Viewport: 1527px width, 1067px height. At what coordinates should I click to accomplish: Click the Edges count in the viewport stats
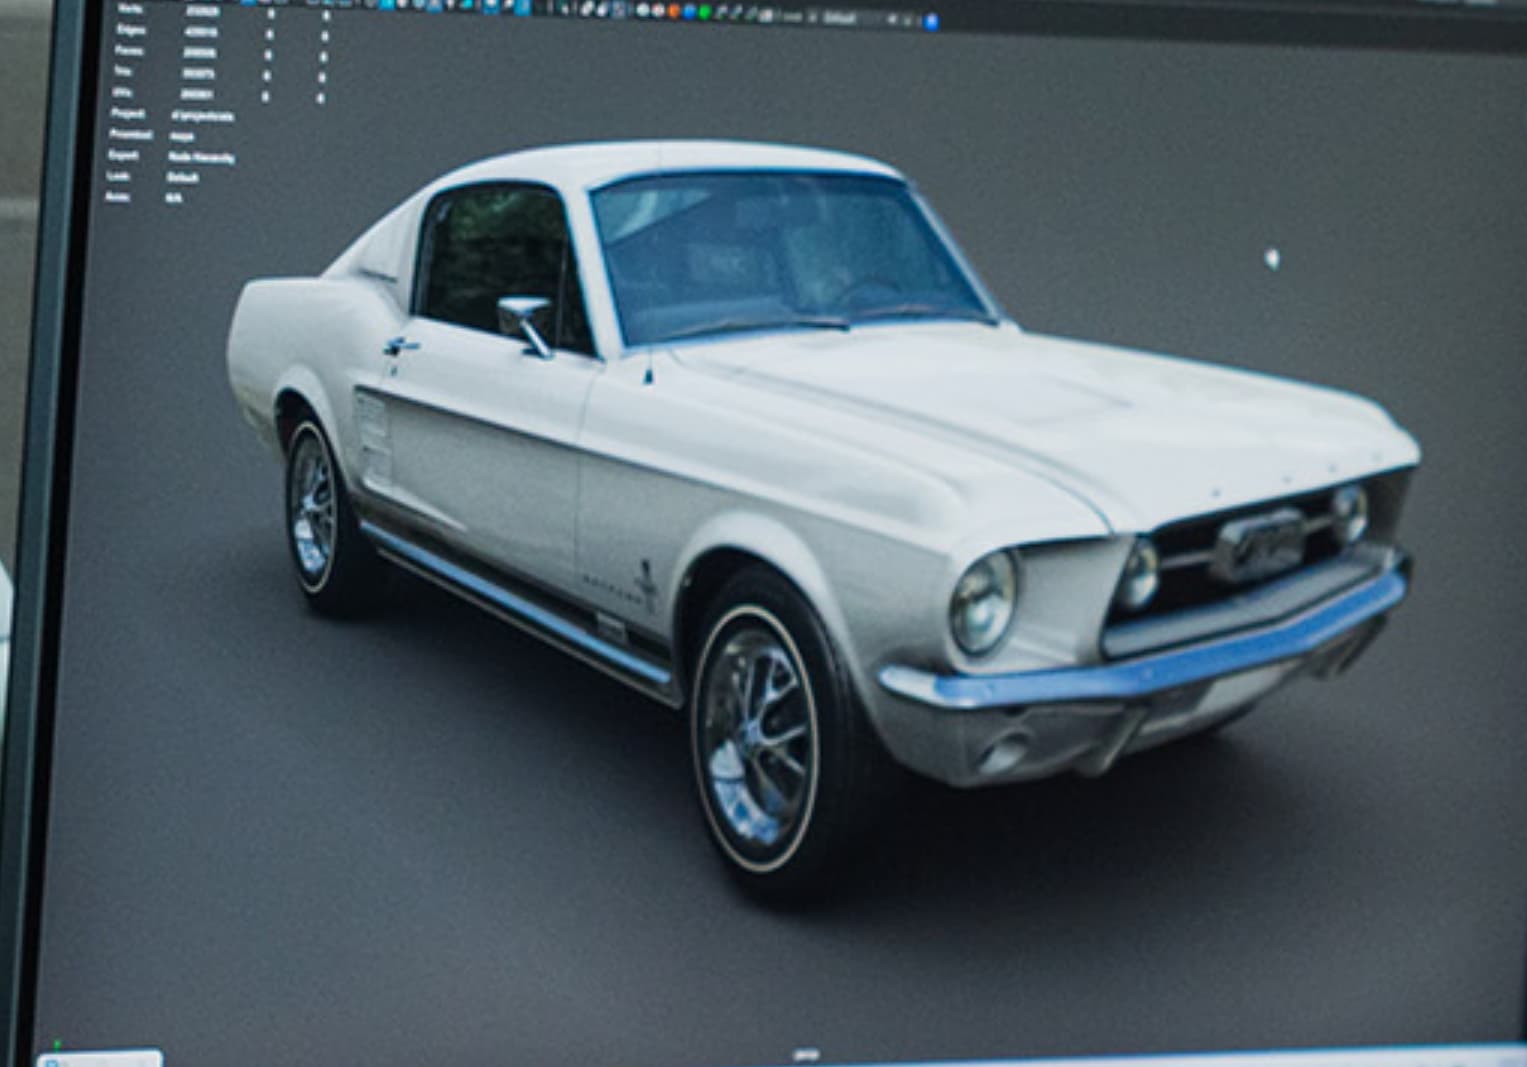(x=198, y=32)
